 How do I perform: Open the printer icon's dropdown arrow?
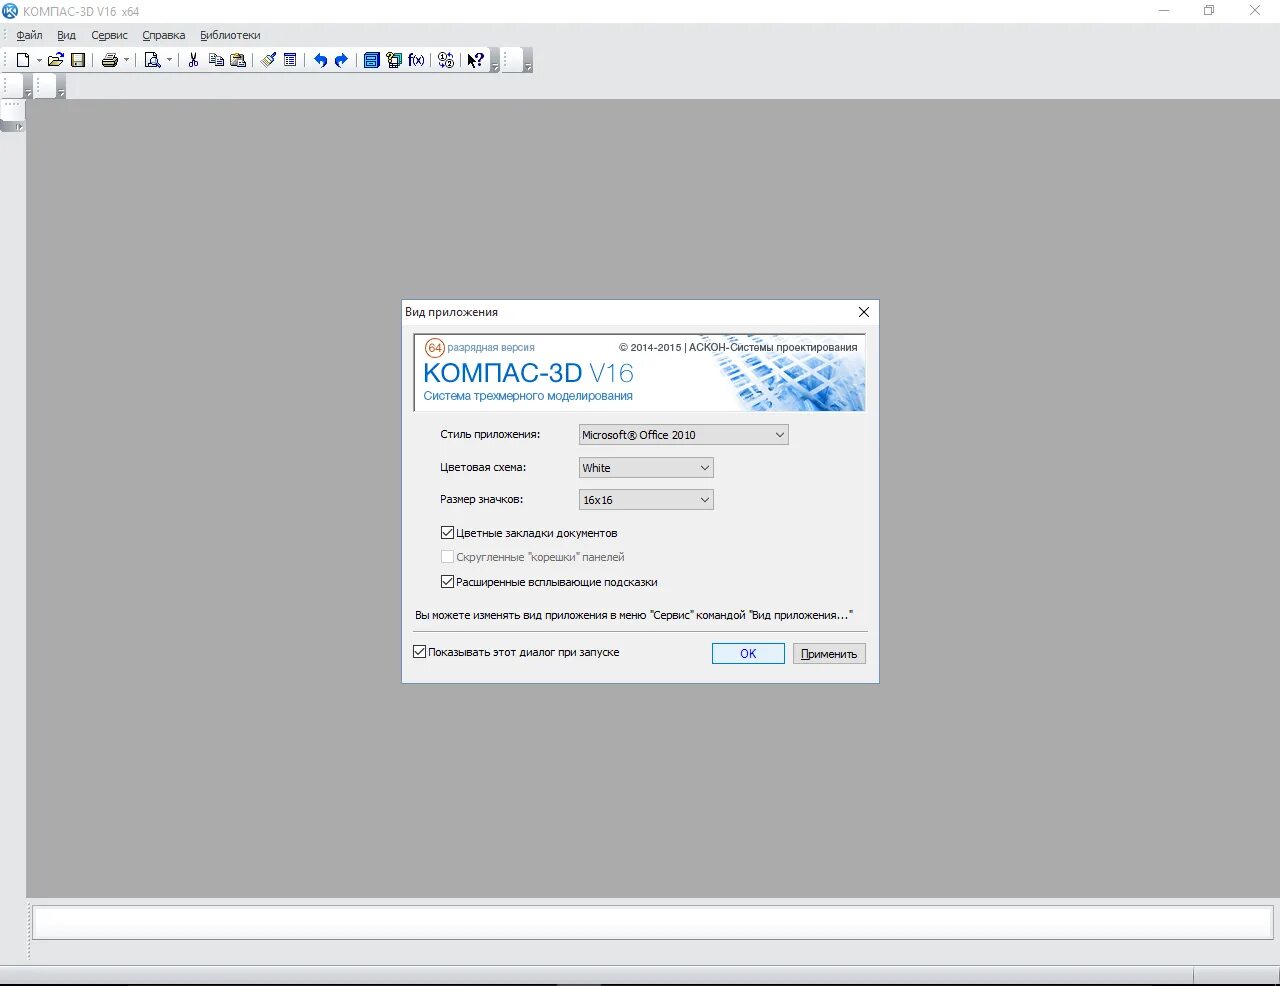click(x=126, y=60)
